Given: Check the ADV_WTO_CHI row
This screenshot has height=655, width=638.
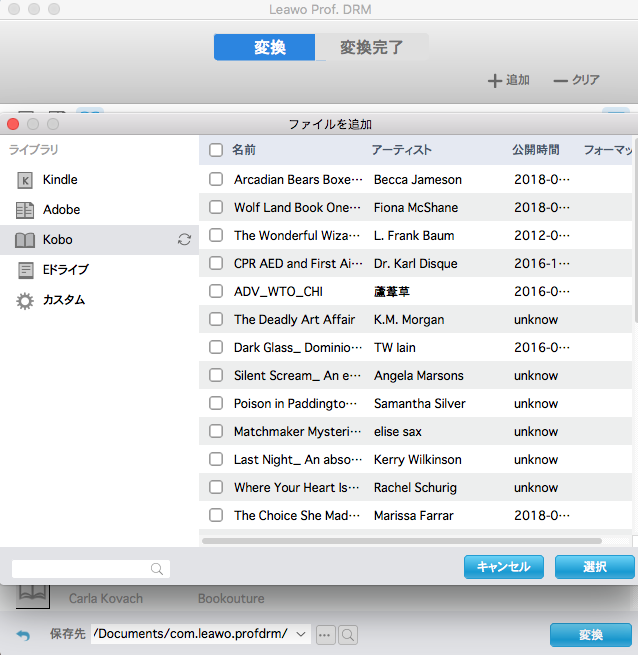Looking at the screenshot, I should tap(216, 292).
